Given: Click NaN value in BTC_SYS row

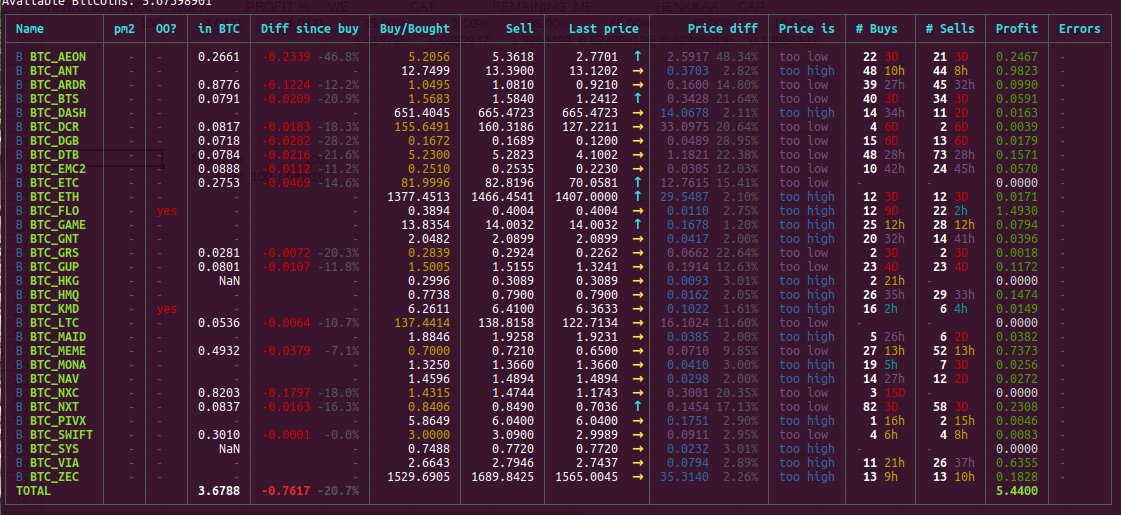Looking at the screenshot, I should click(229, 449).
